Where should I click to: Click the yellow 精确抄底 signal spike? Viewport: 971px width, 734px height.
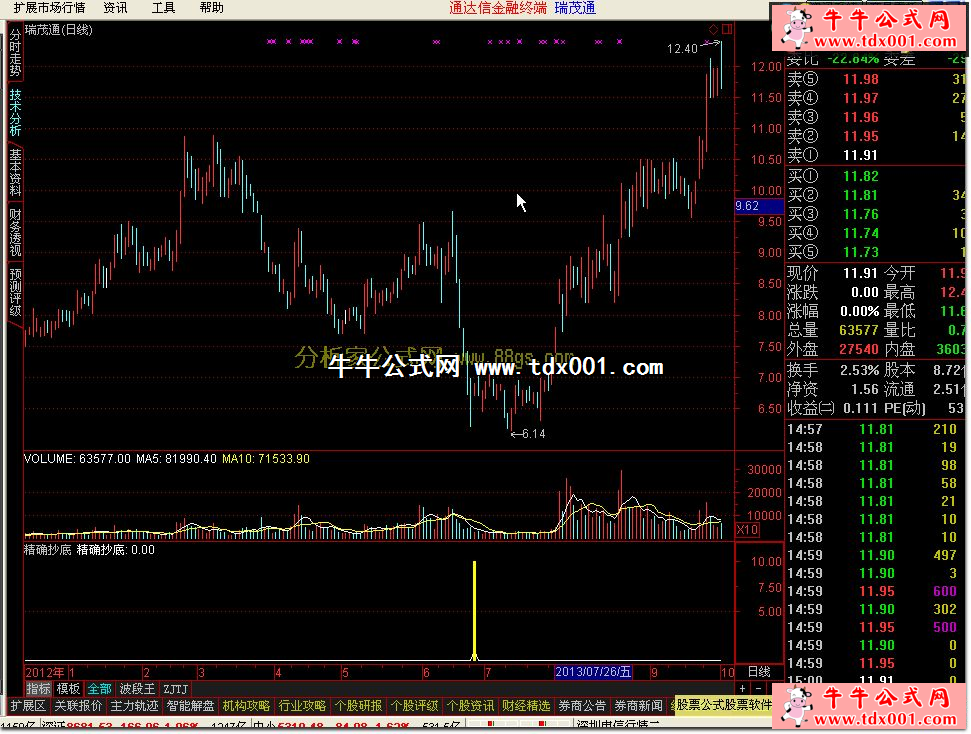pyautogui.click(x=474, y=610)
